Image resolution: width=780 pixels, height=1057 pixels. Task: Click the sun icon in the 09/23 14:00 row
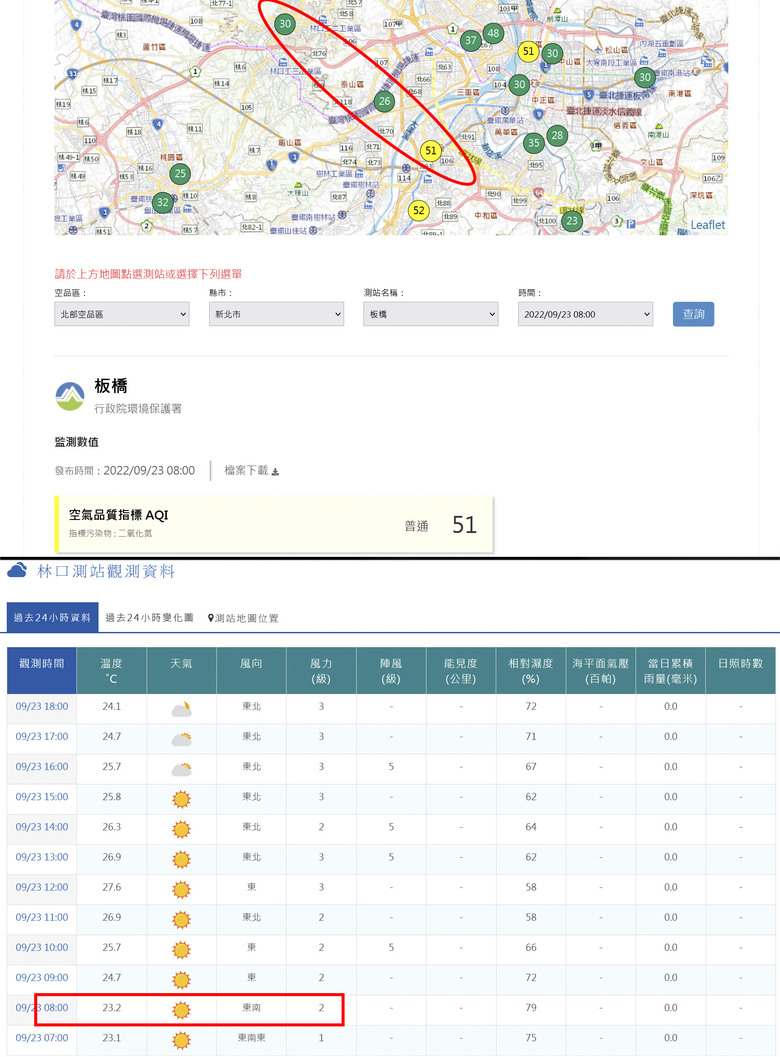pyautogui.click(x=181, y=829)
